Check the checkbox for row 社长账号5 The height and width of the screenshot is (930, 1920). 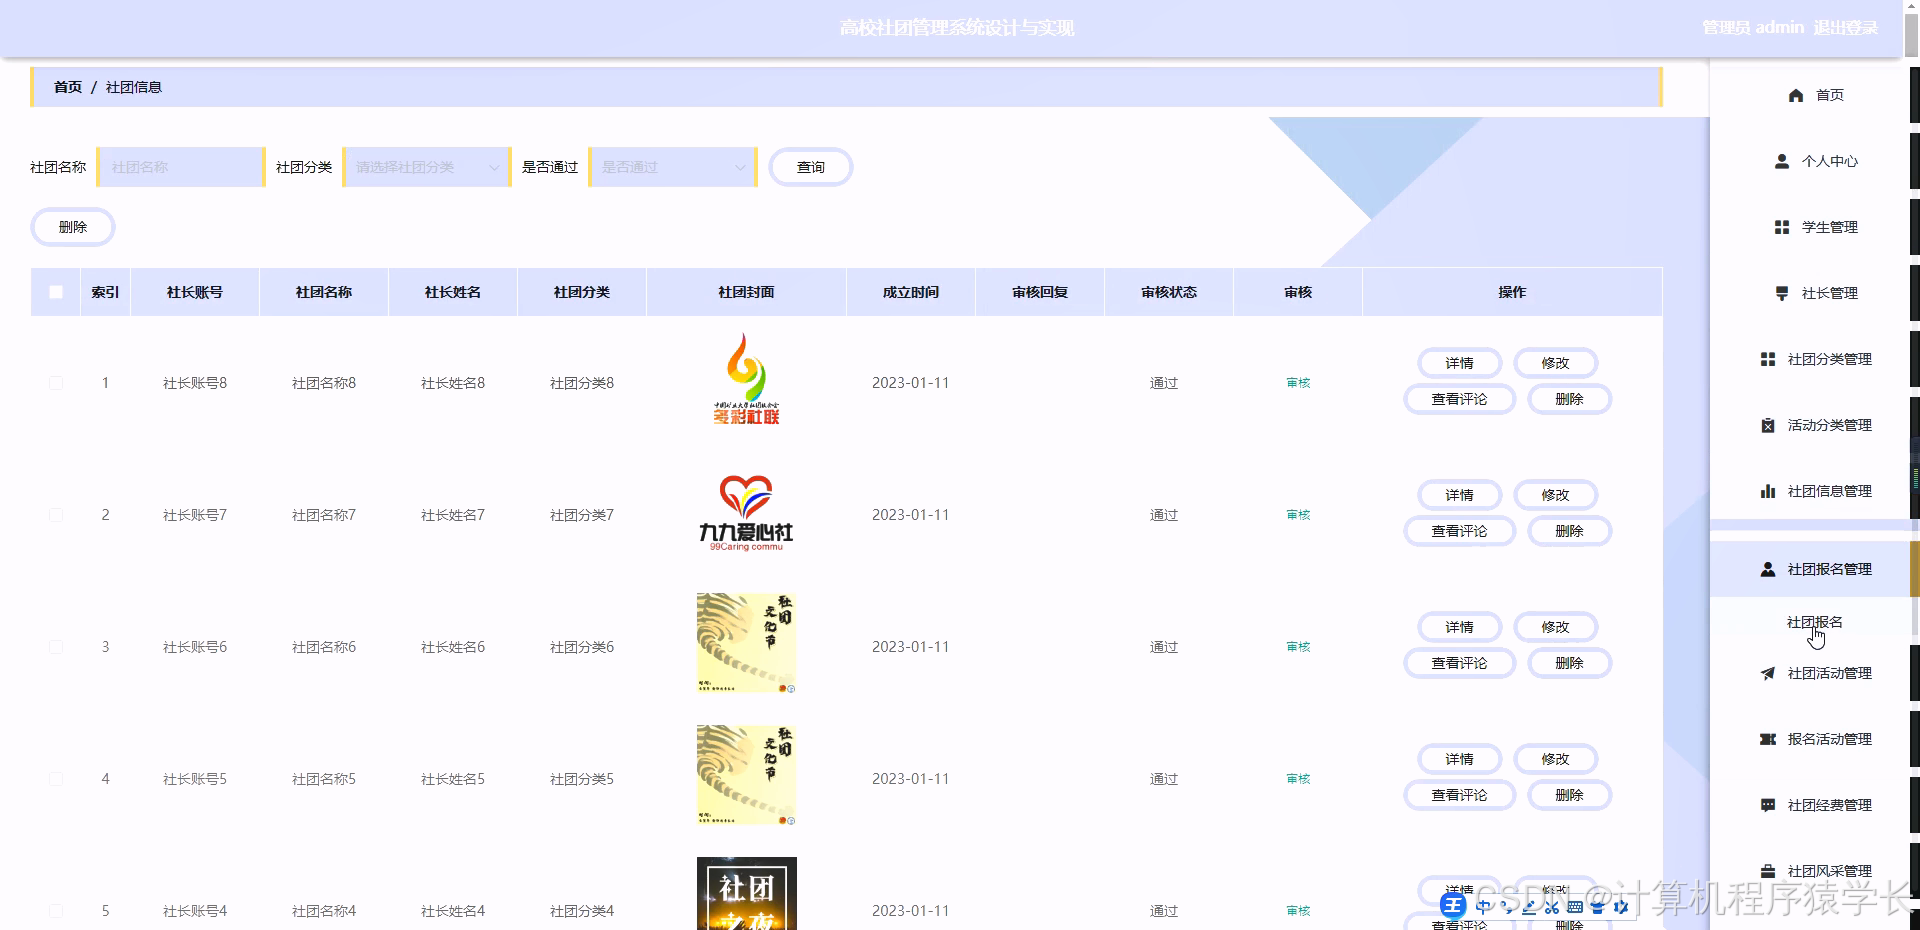(56, 779)
